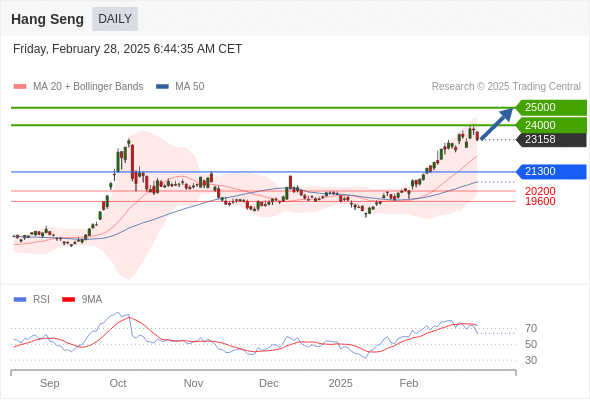Click the Hang Seng title

coord(47,19)
